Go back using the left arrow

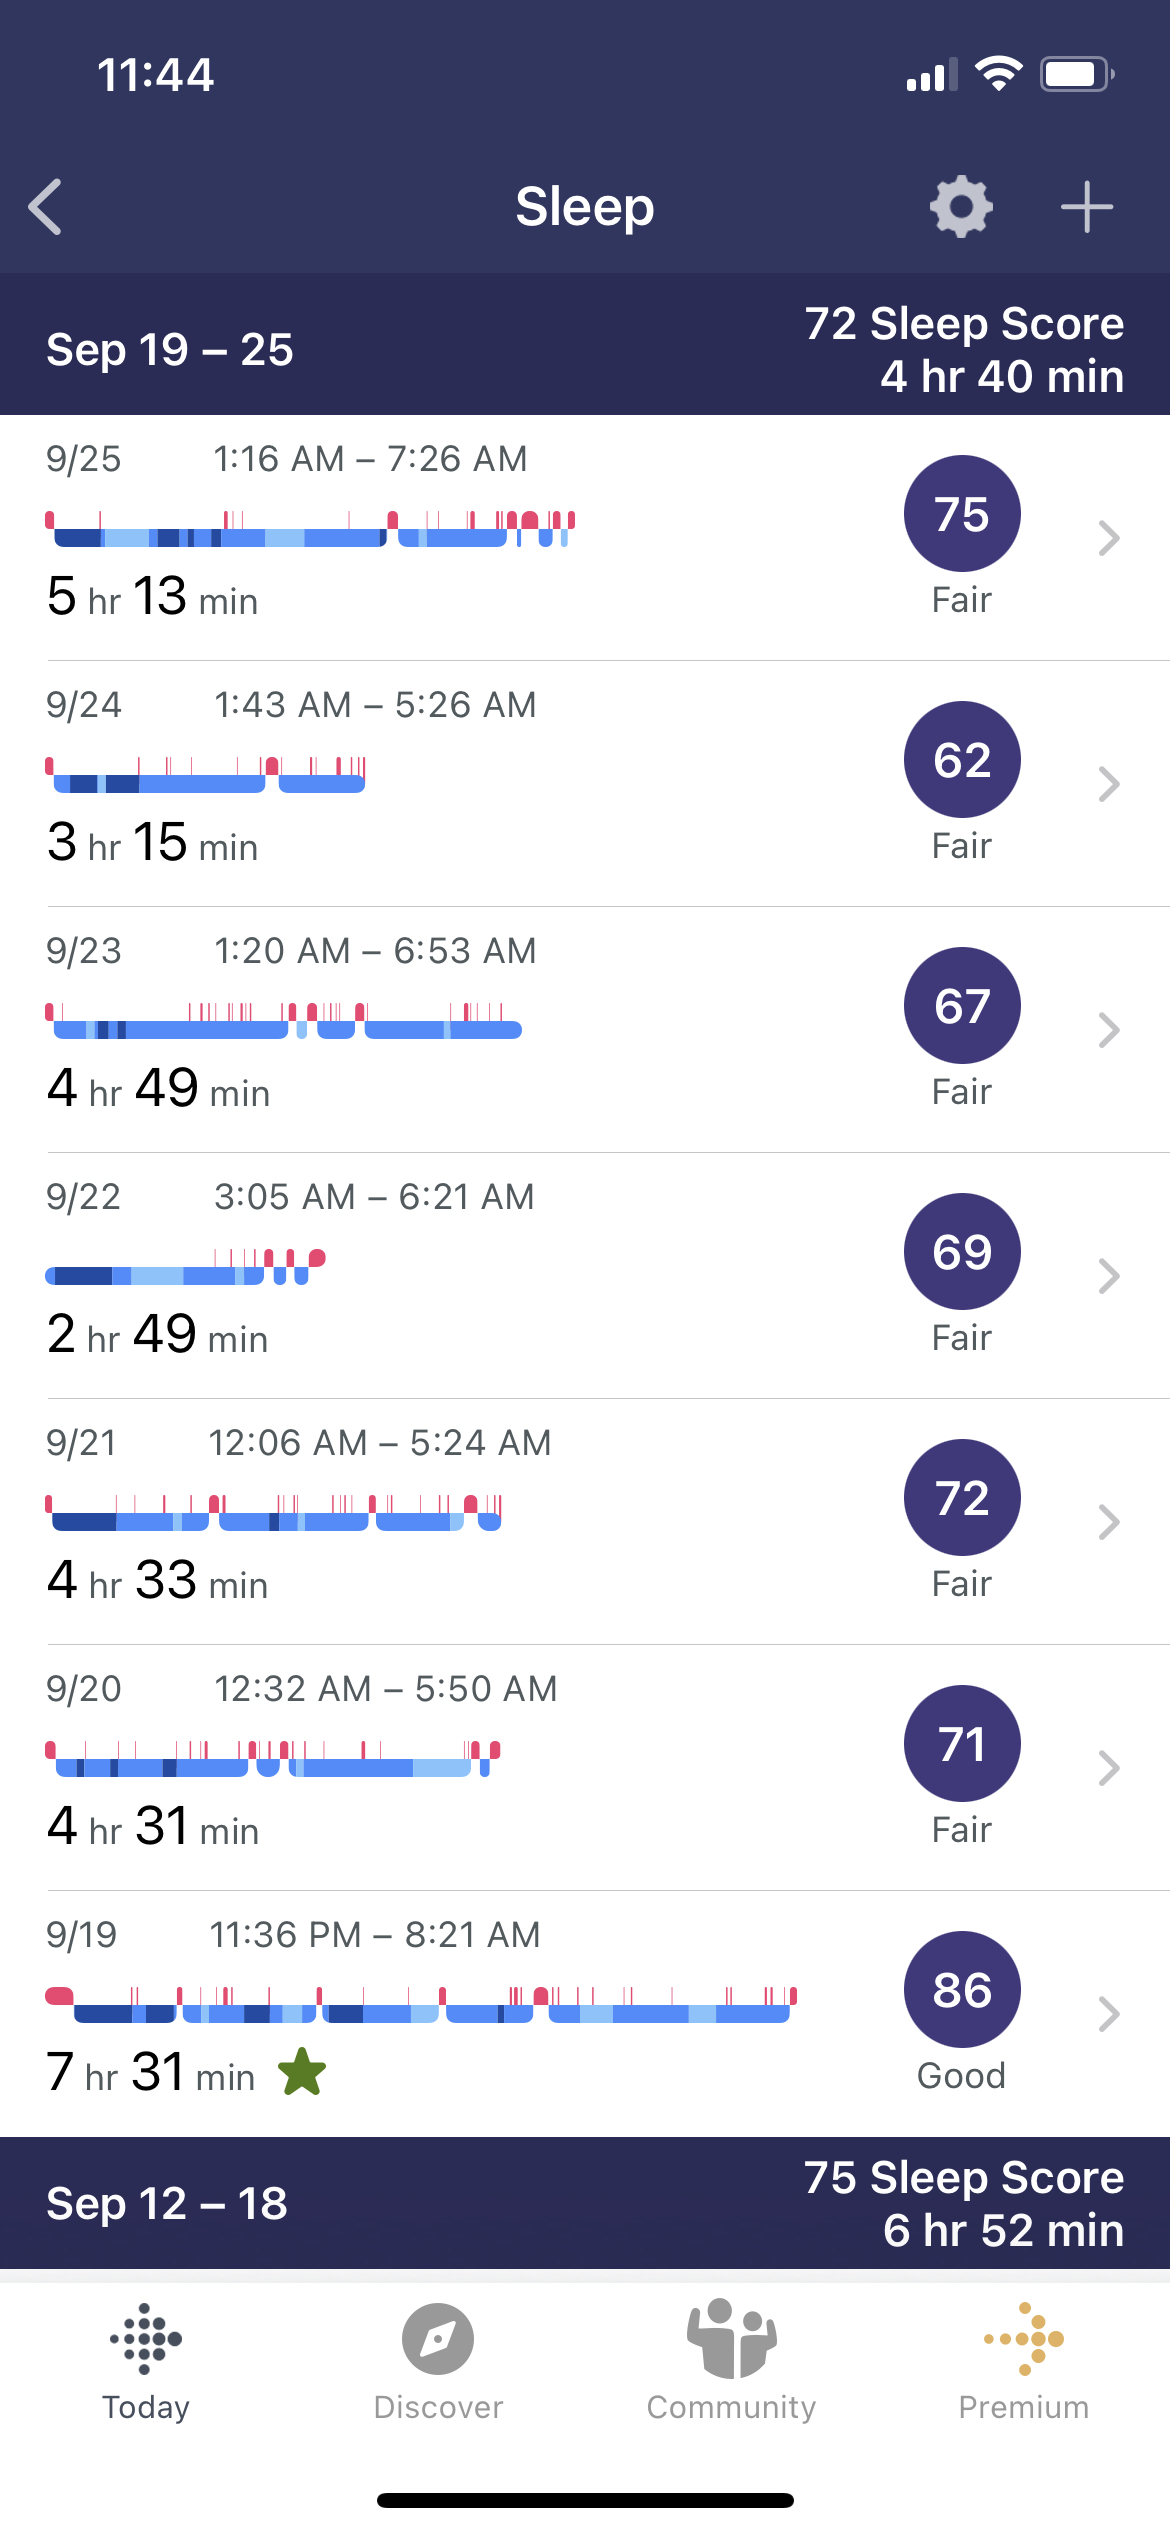pos(46,207)
